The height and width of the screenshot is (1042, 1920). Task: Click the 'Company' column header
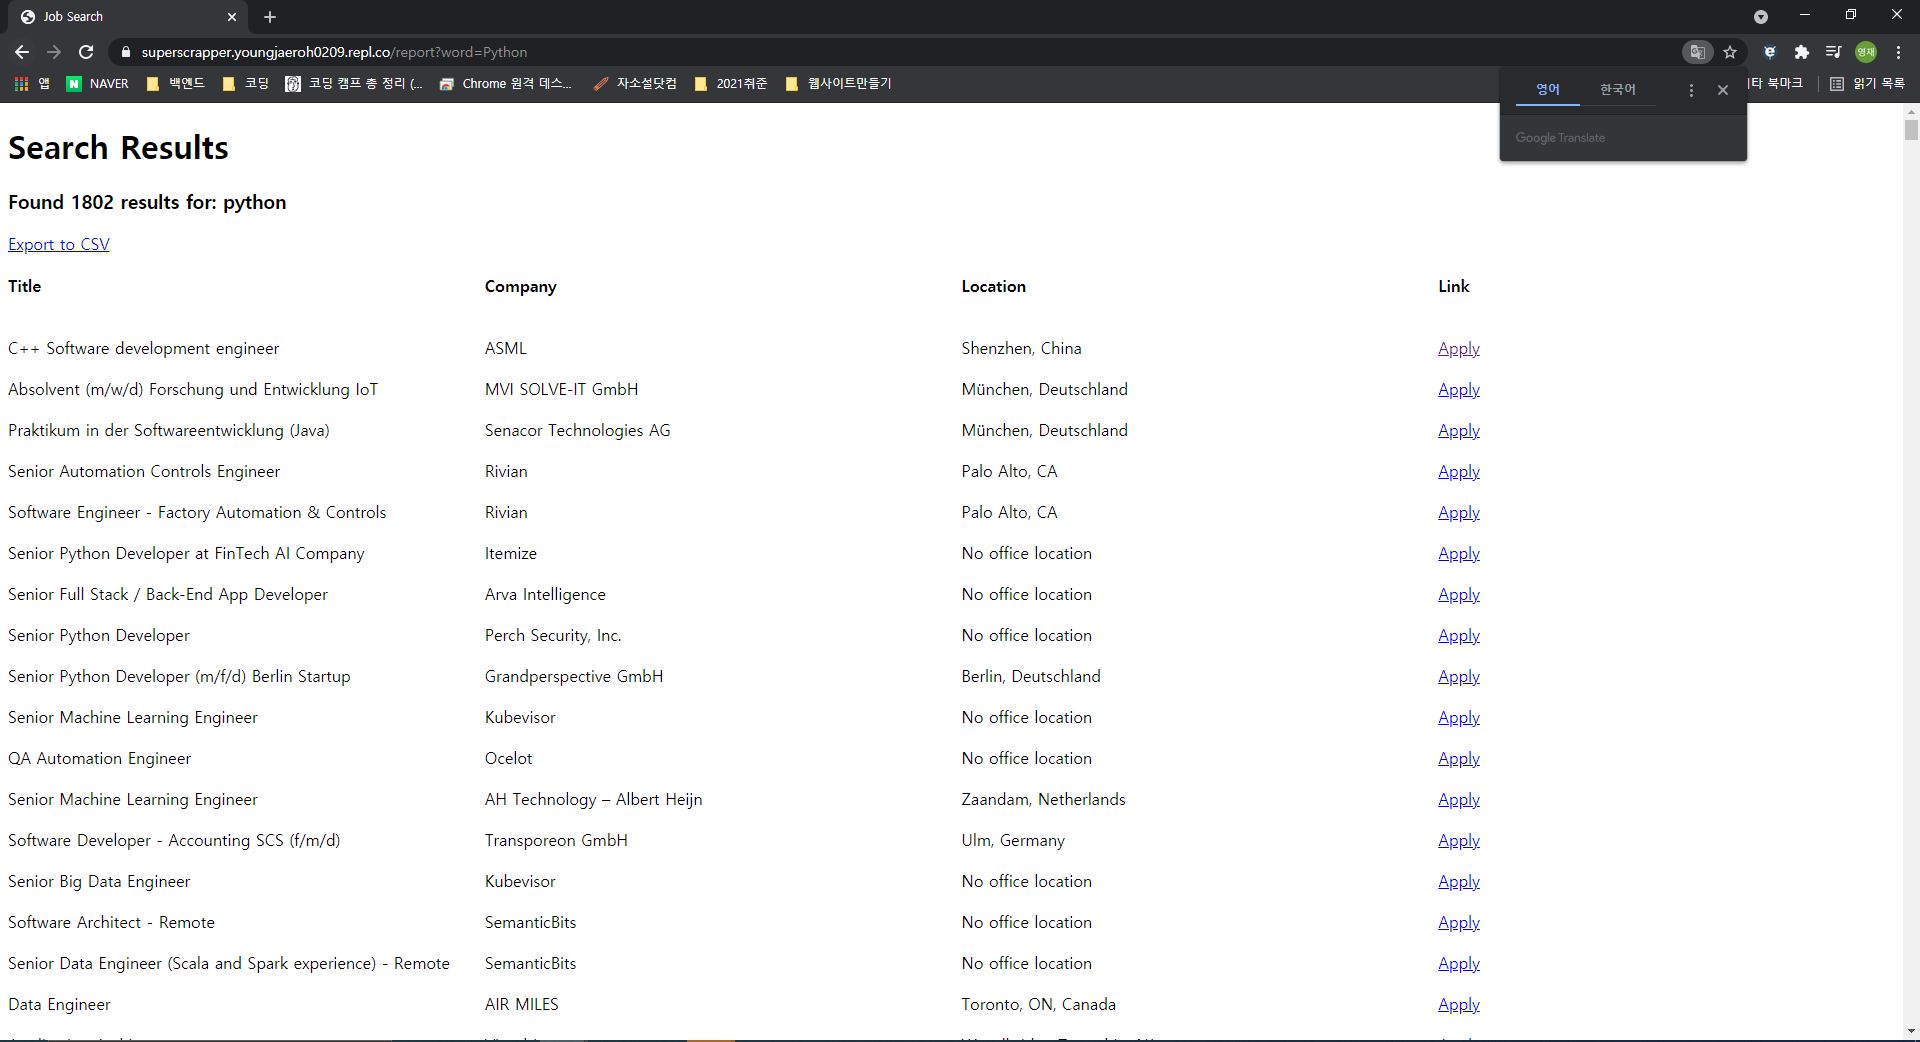[520, 286]
